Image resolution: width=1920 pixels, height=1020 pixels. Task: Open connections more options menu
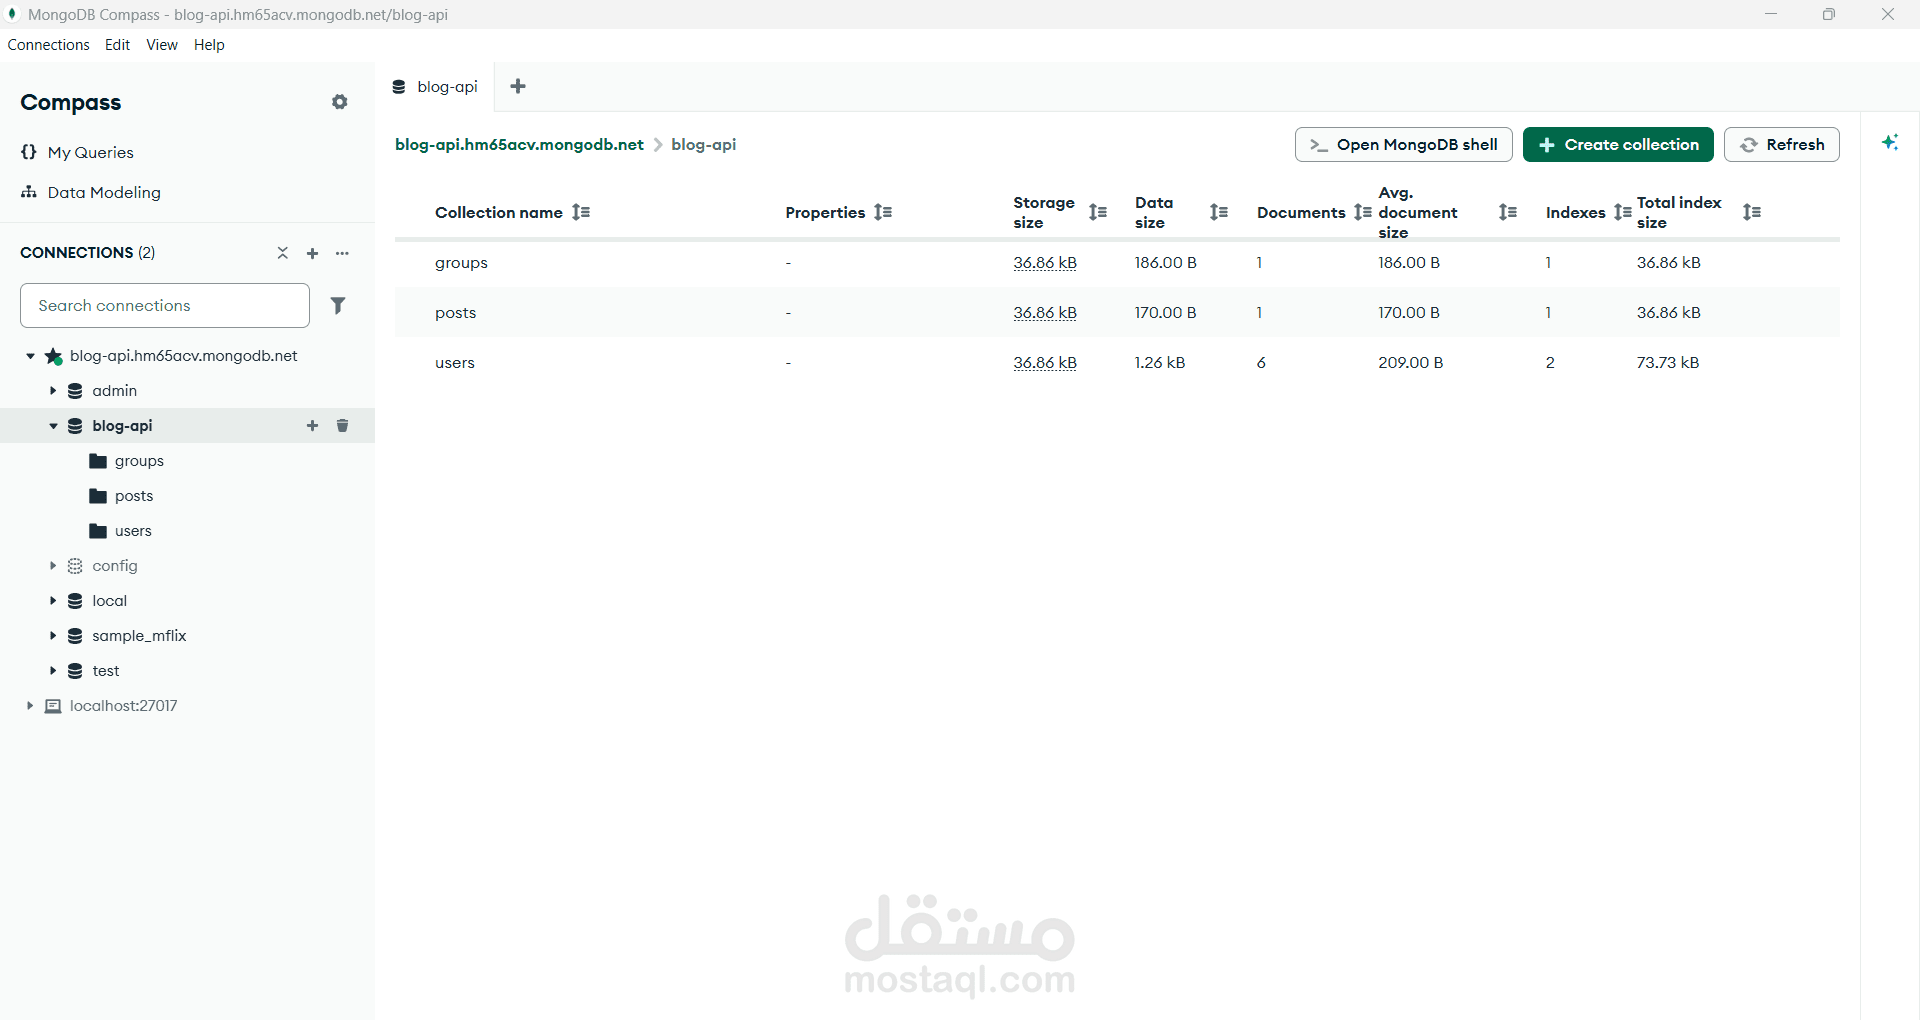click(x=343, y=253)
